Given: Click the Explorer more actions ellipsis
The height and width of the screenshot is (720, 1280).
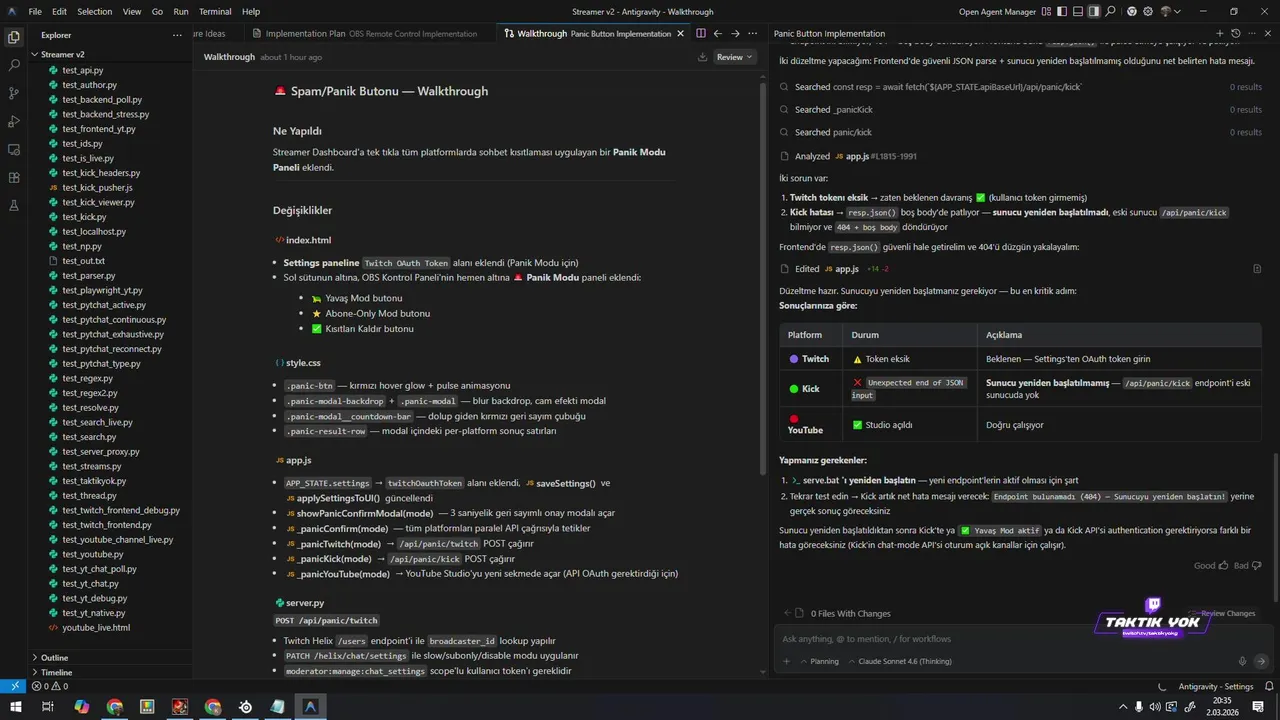Looking at the screenshot, I should [178, 35].
